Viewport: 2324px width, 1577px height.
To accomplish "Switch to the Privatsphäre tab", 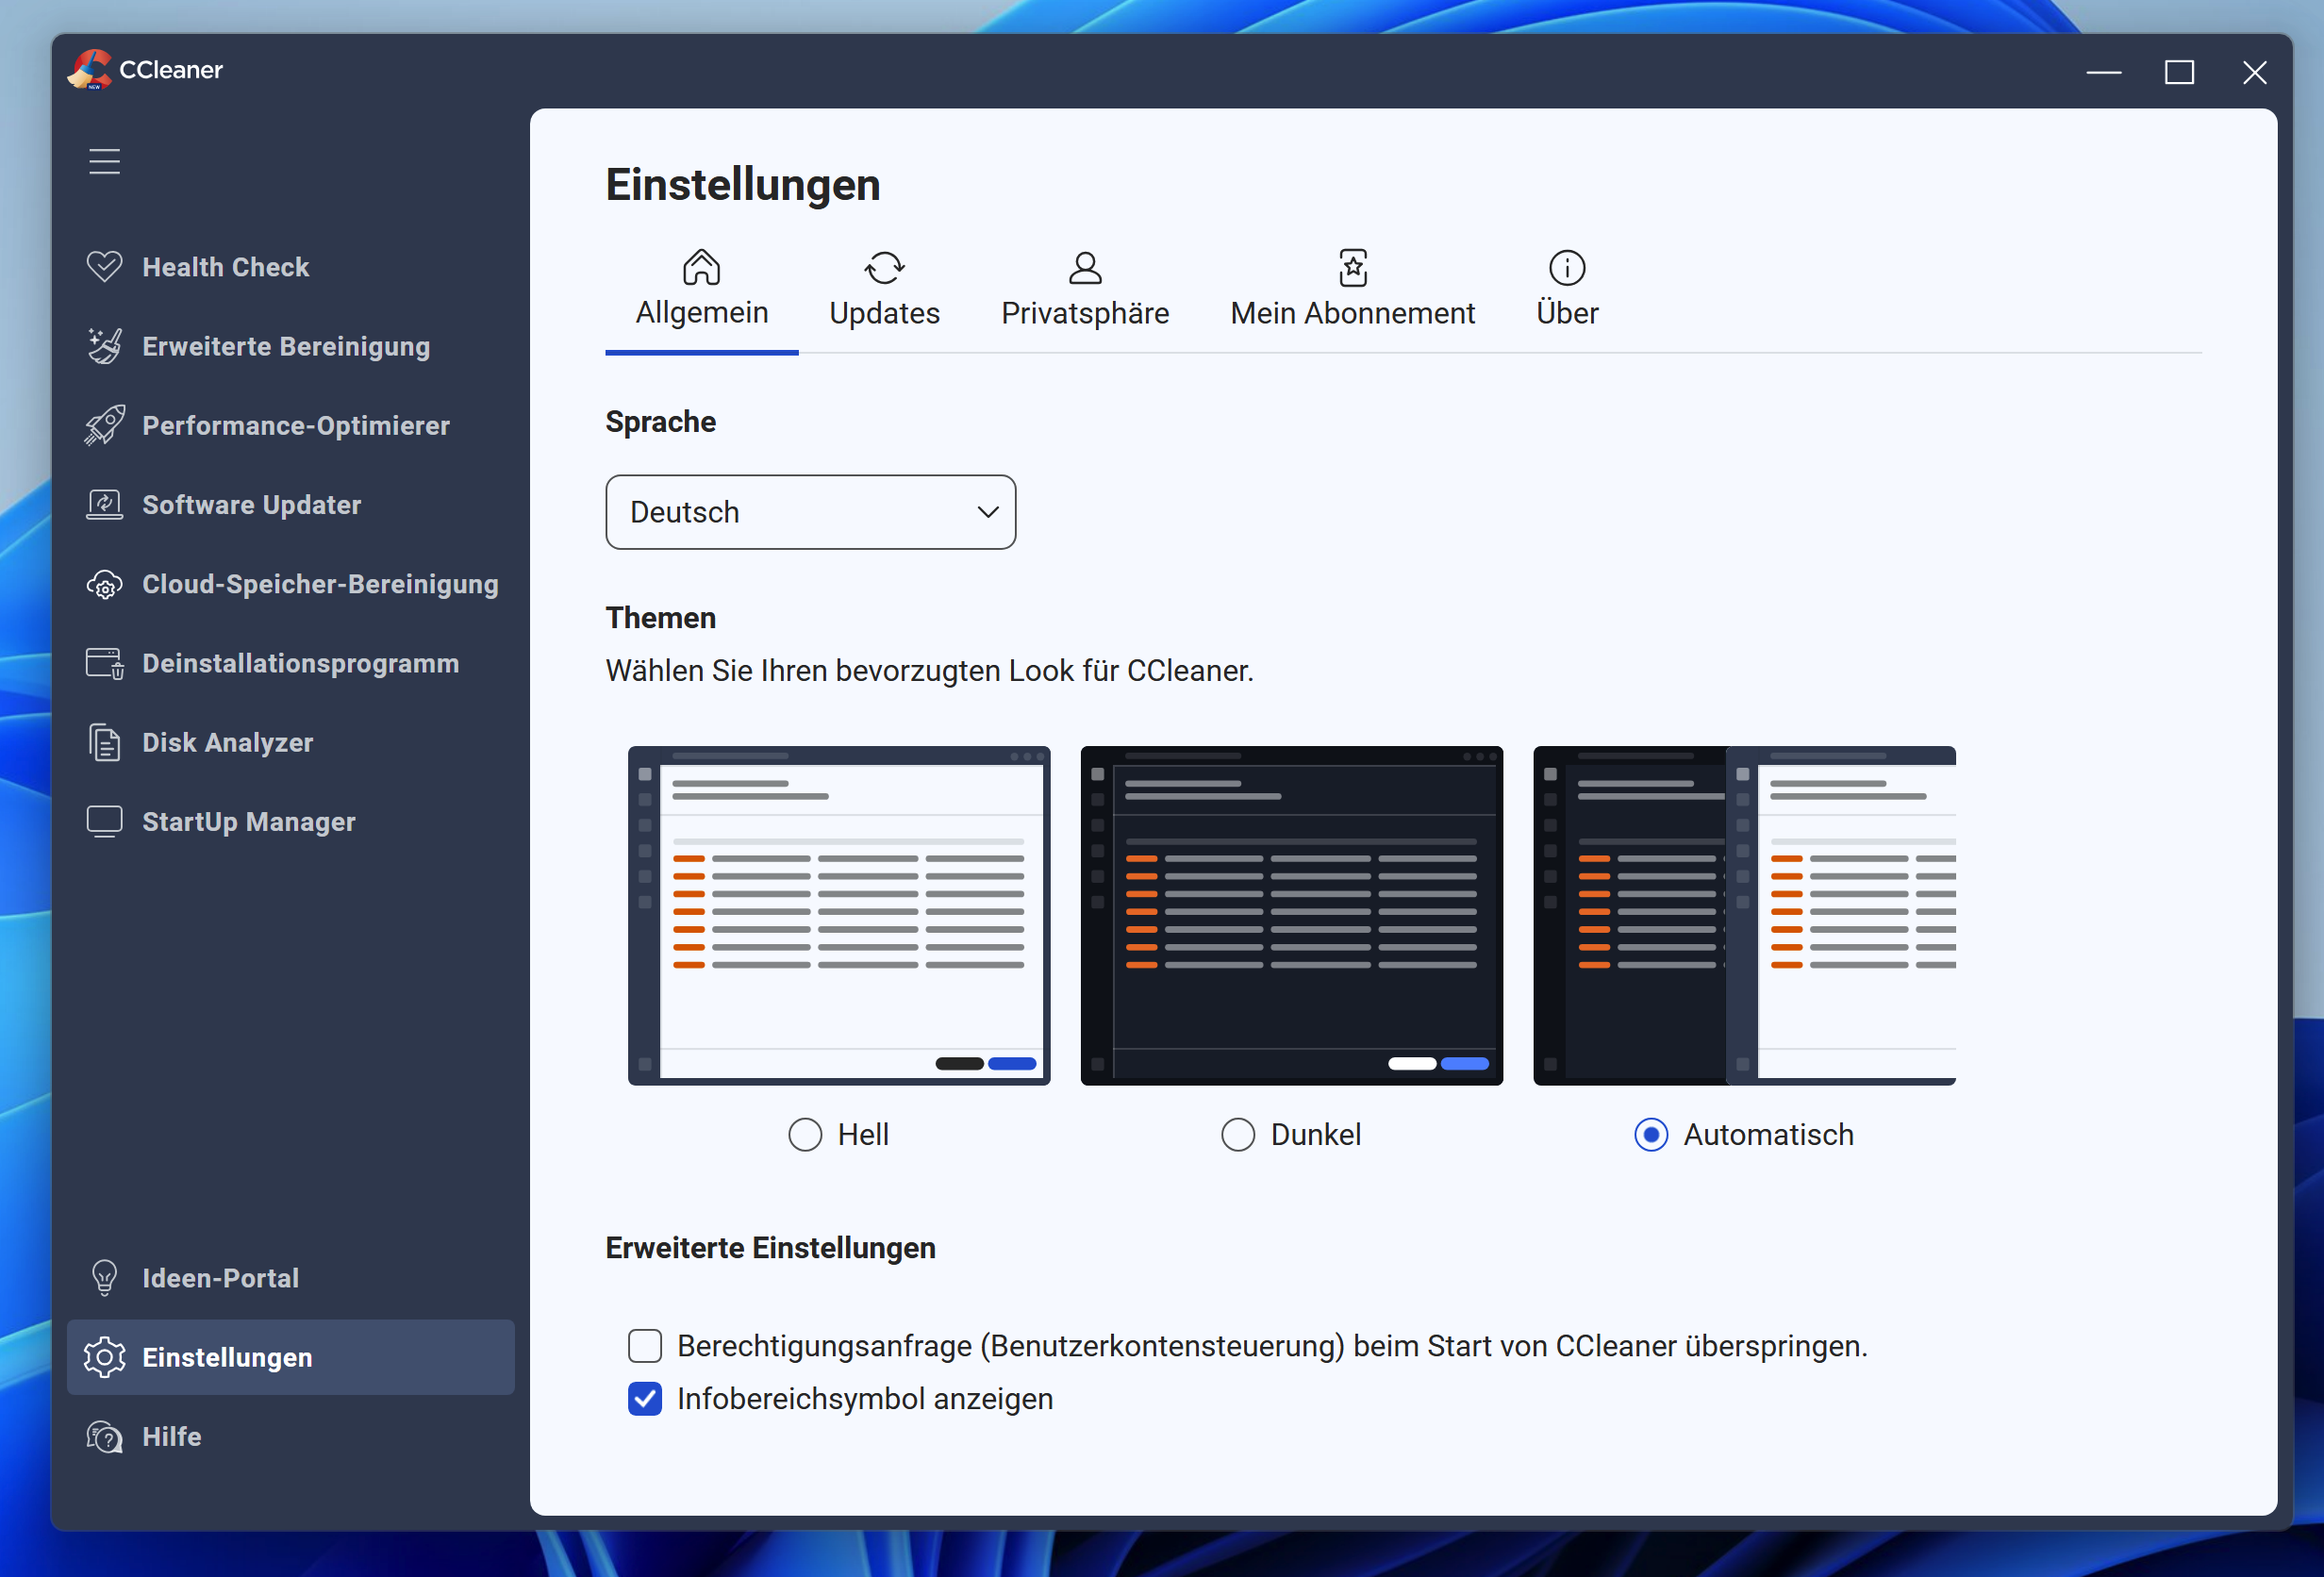I will point(1085,290).
